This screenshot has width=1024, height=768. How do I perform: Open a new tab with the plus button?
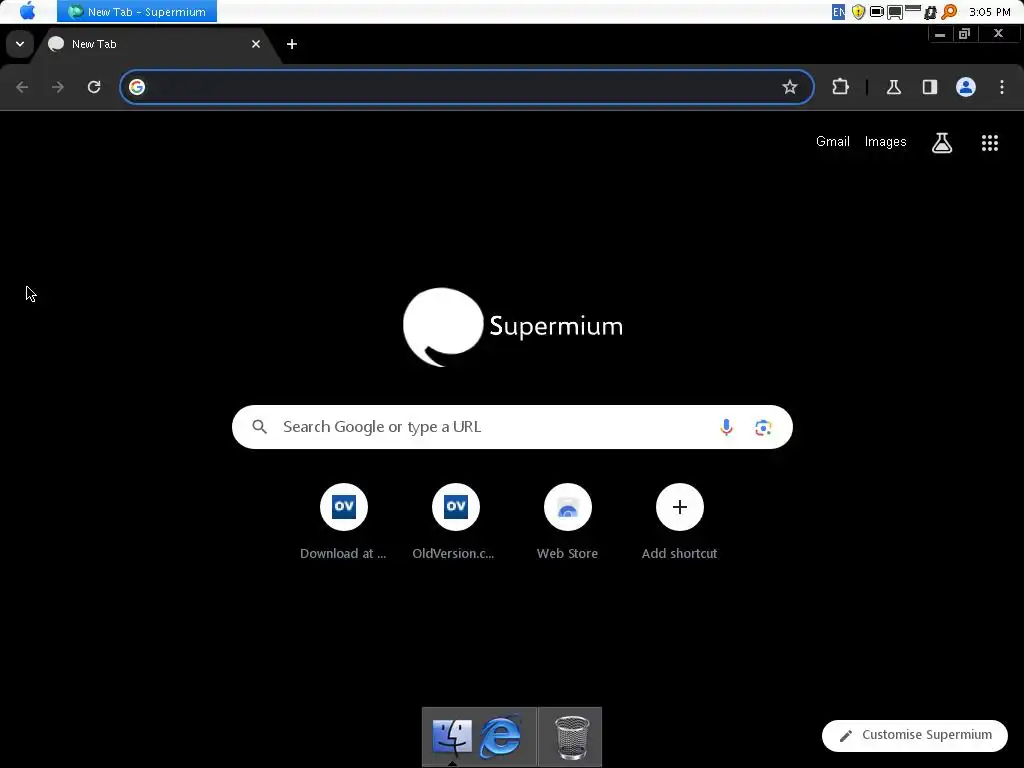[292, 44]
